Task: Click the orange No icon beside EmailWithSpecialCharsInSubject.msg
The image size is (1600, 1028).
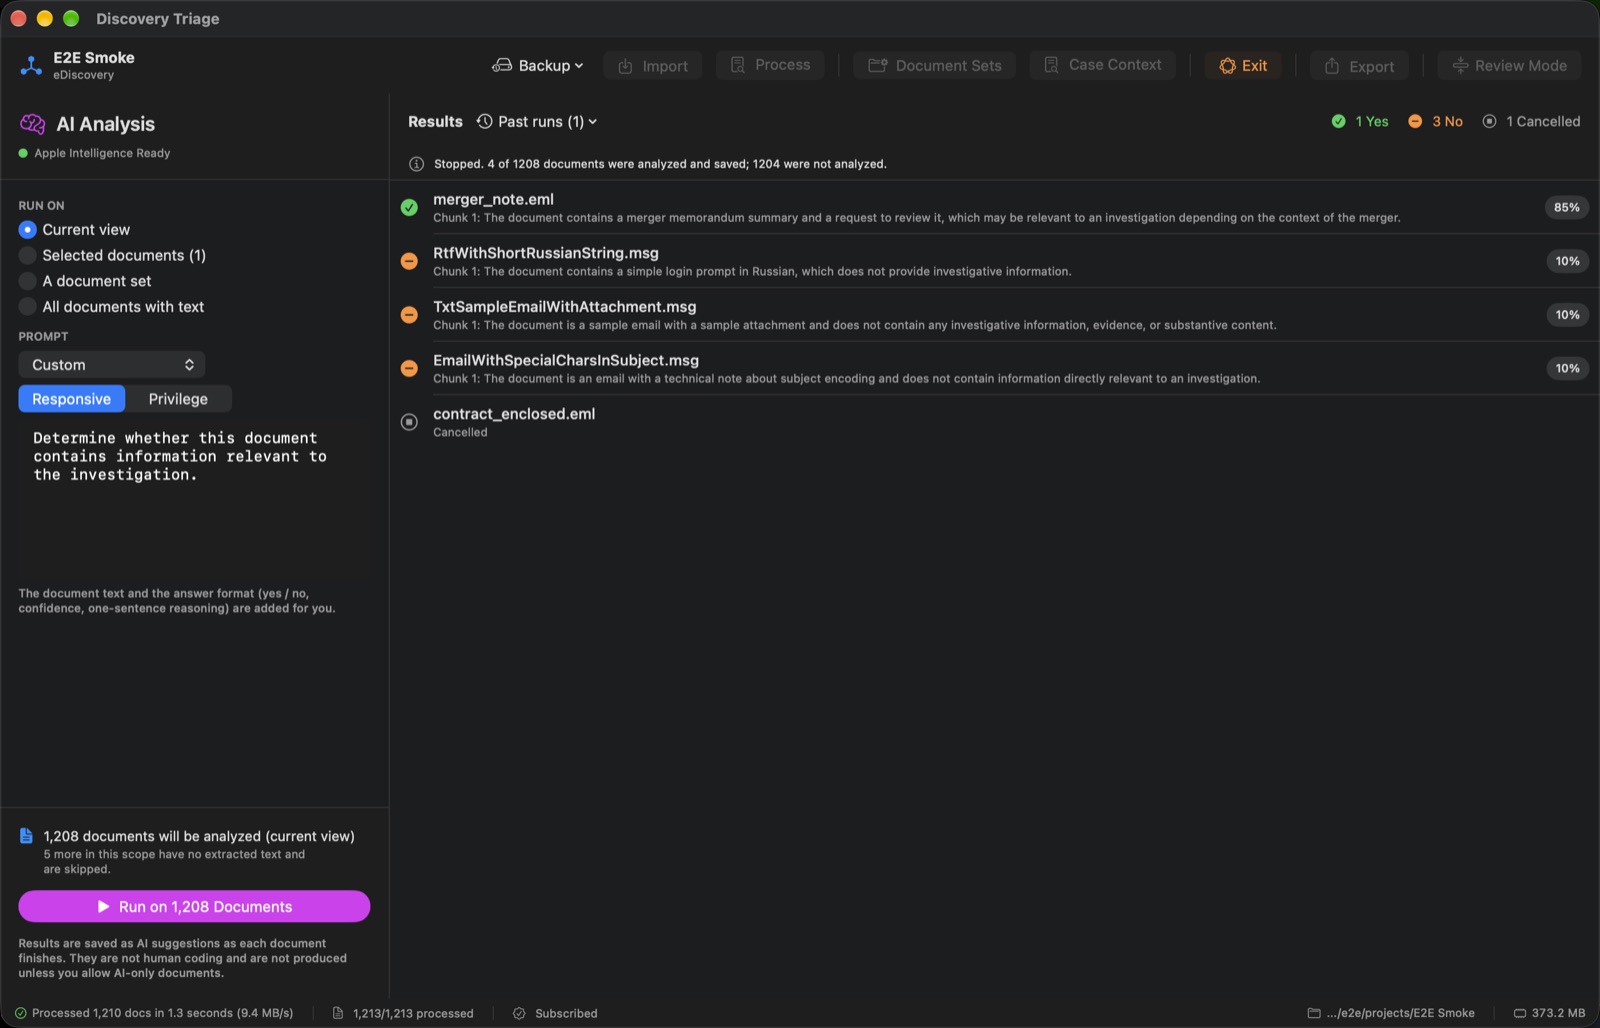Action: (409, 368)
